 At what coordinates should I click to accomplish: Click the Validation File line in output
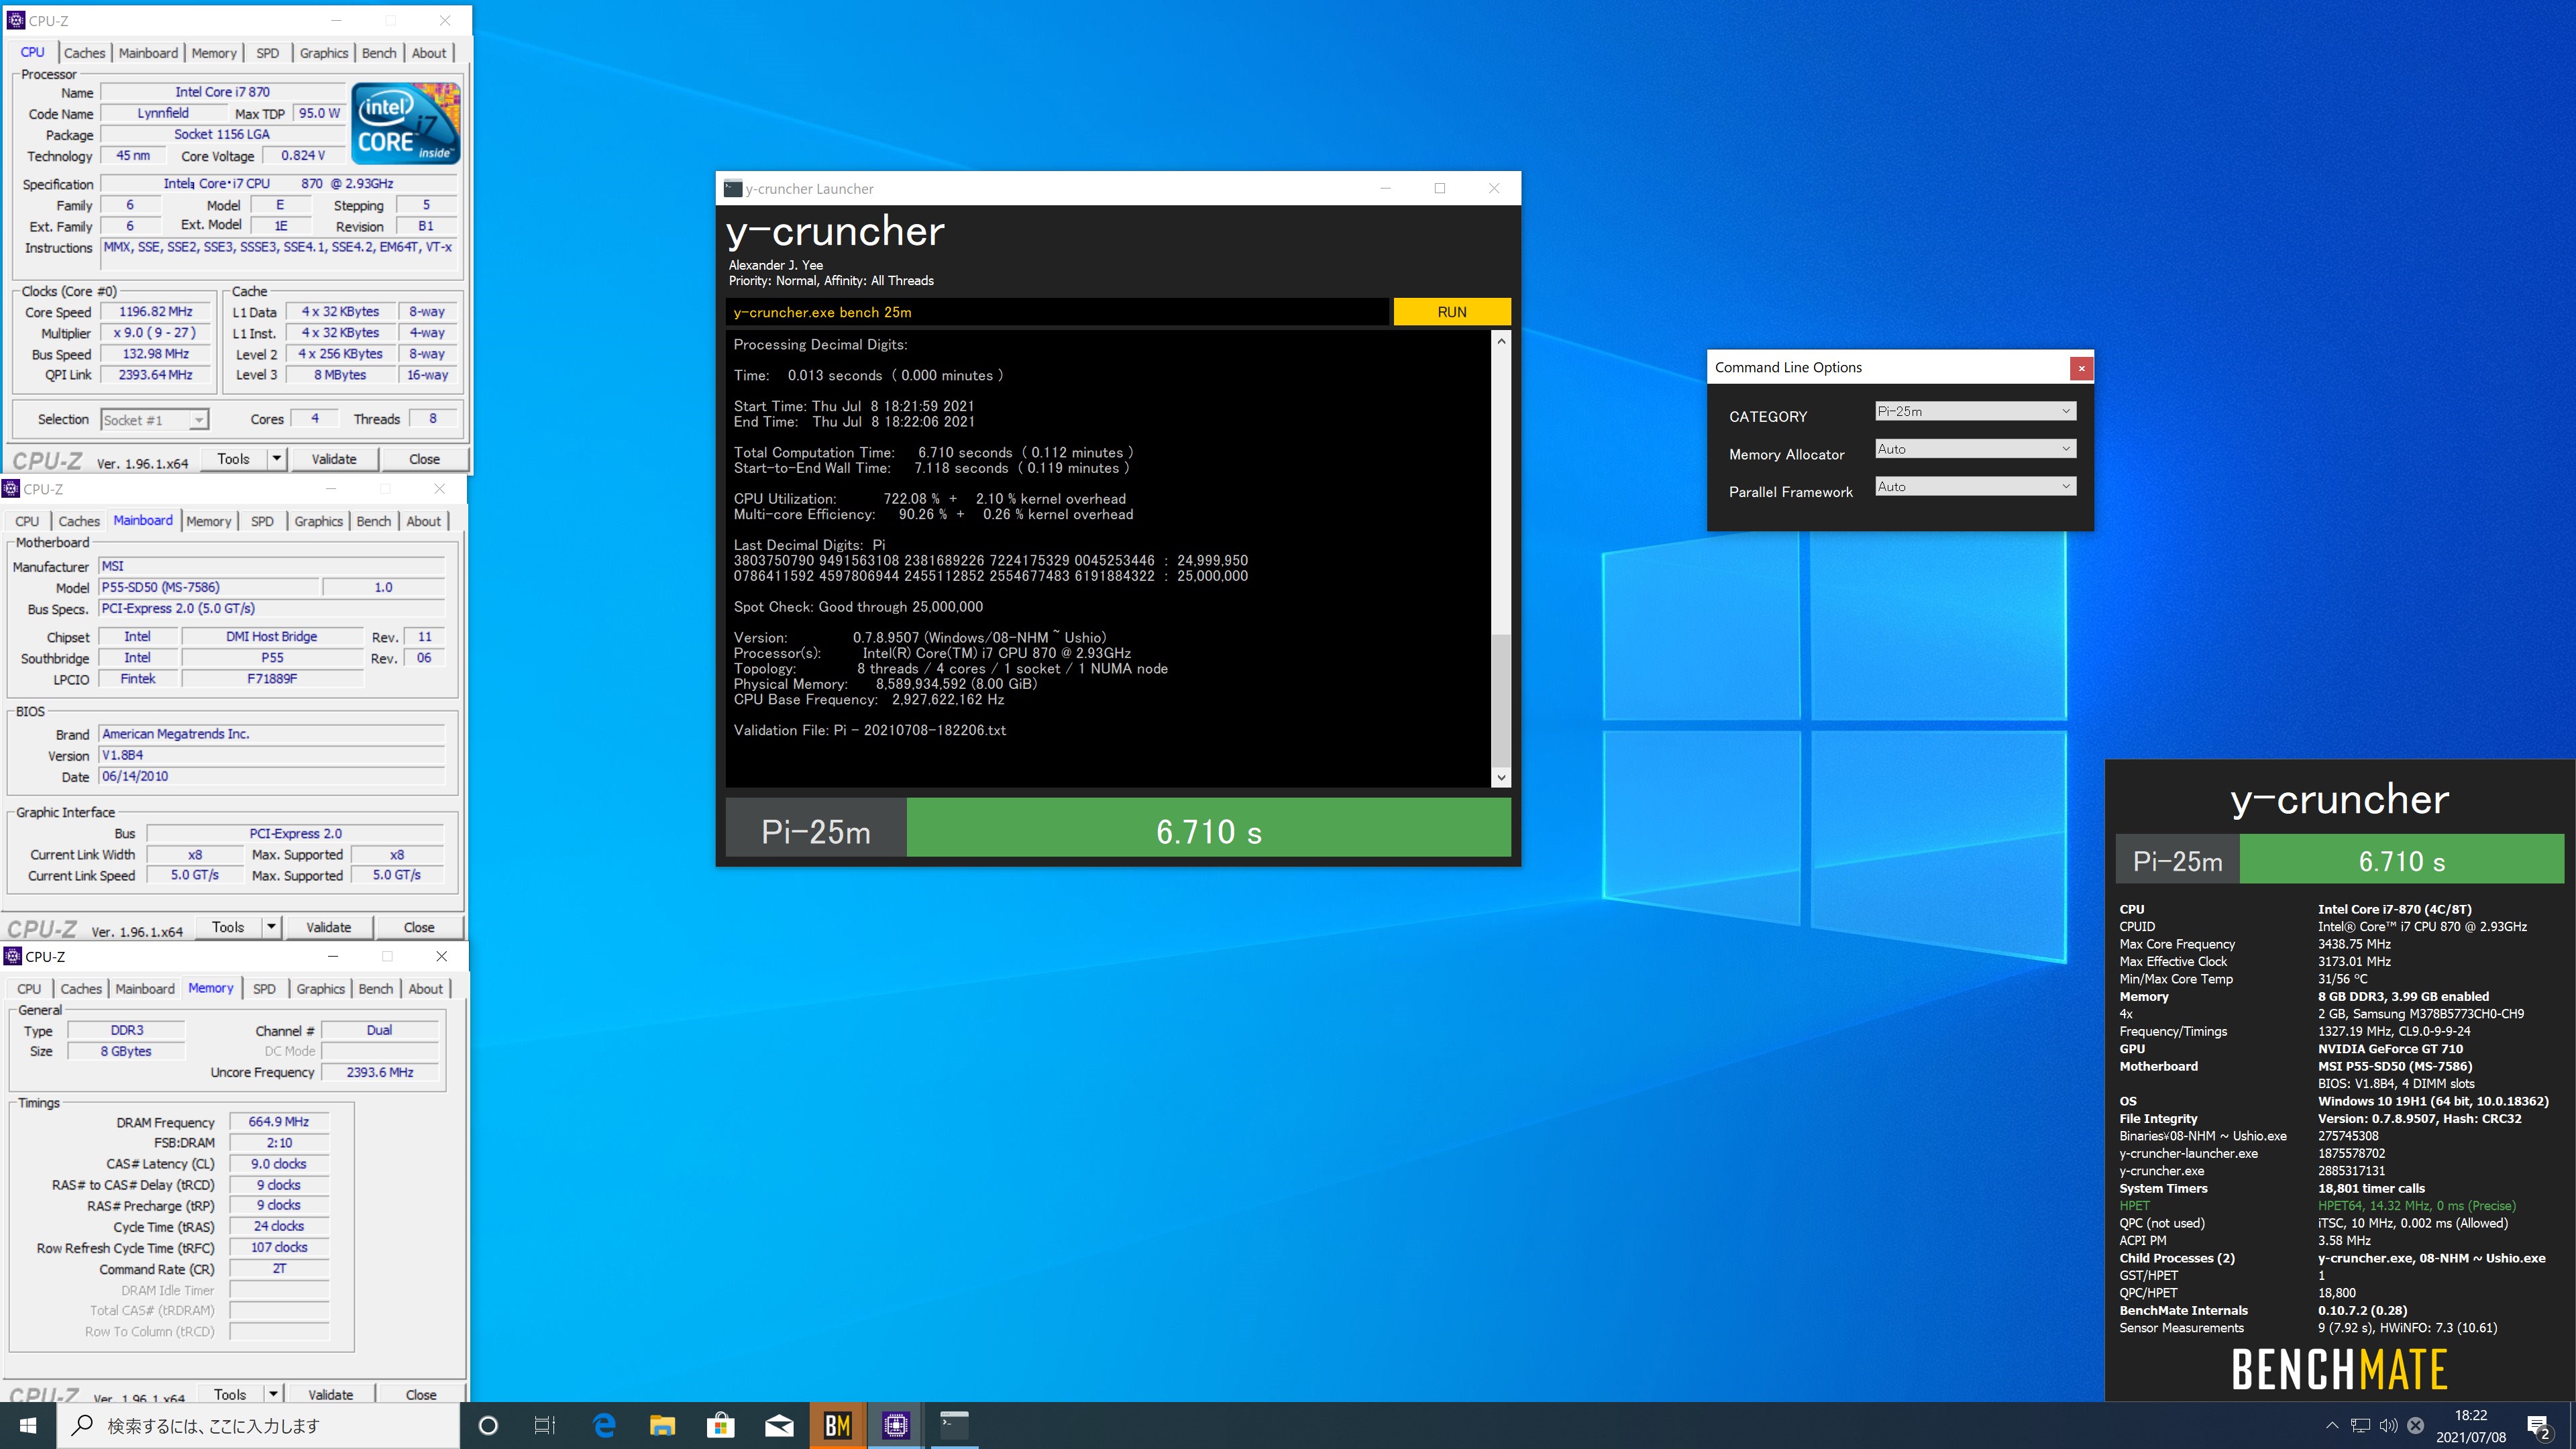[869, 730]
